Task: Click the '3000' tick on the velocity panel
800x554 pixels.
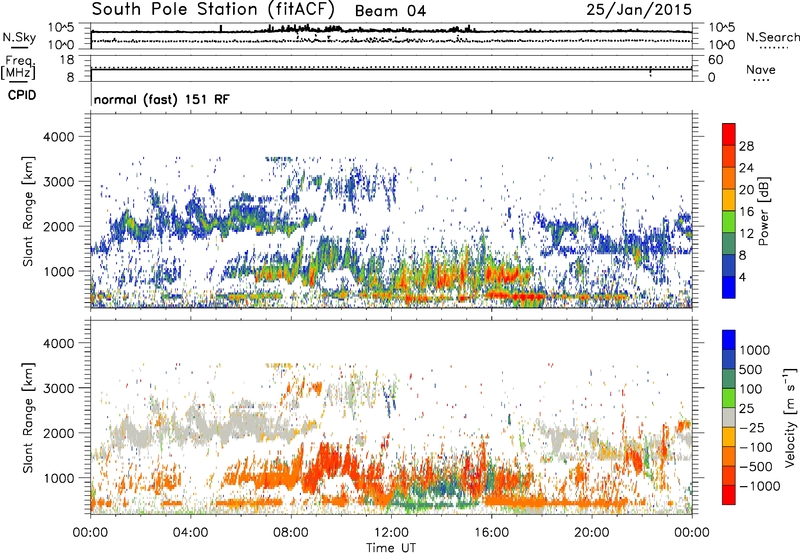Action: coord(58,389)
